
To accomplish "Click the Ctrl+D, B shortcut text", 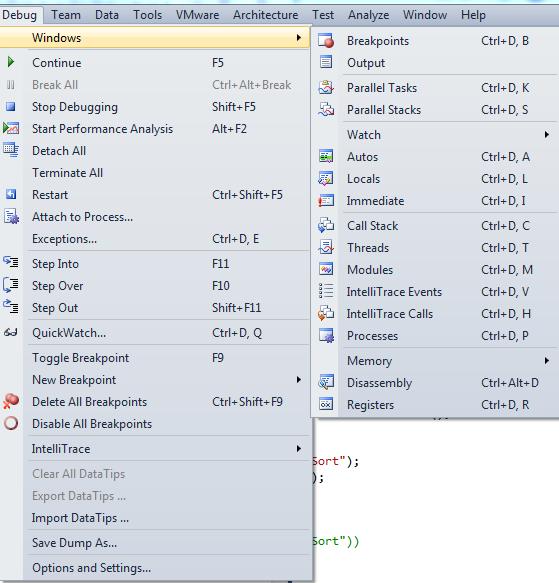I will [505, 41].
